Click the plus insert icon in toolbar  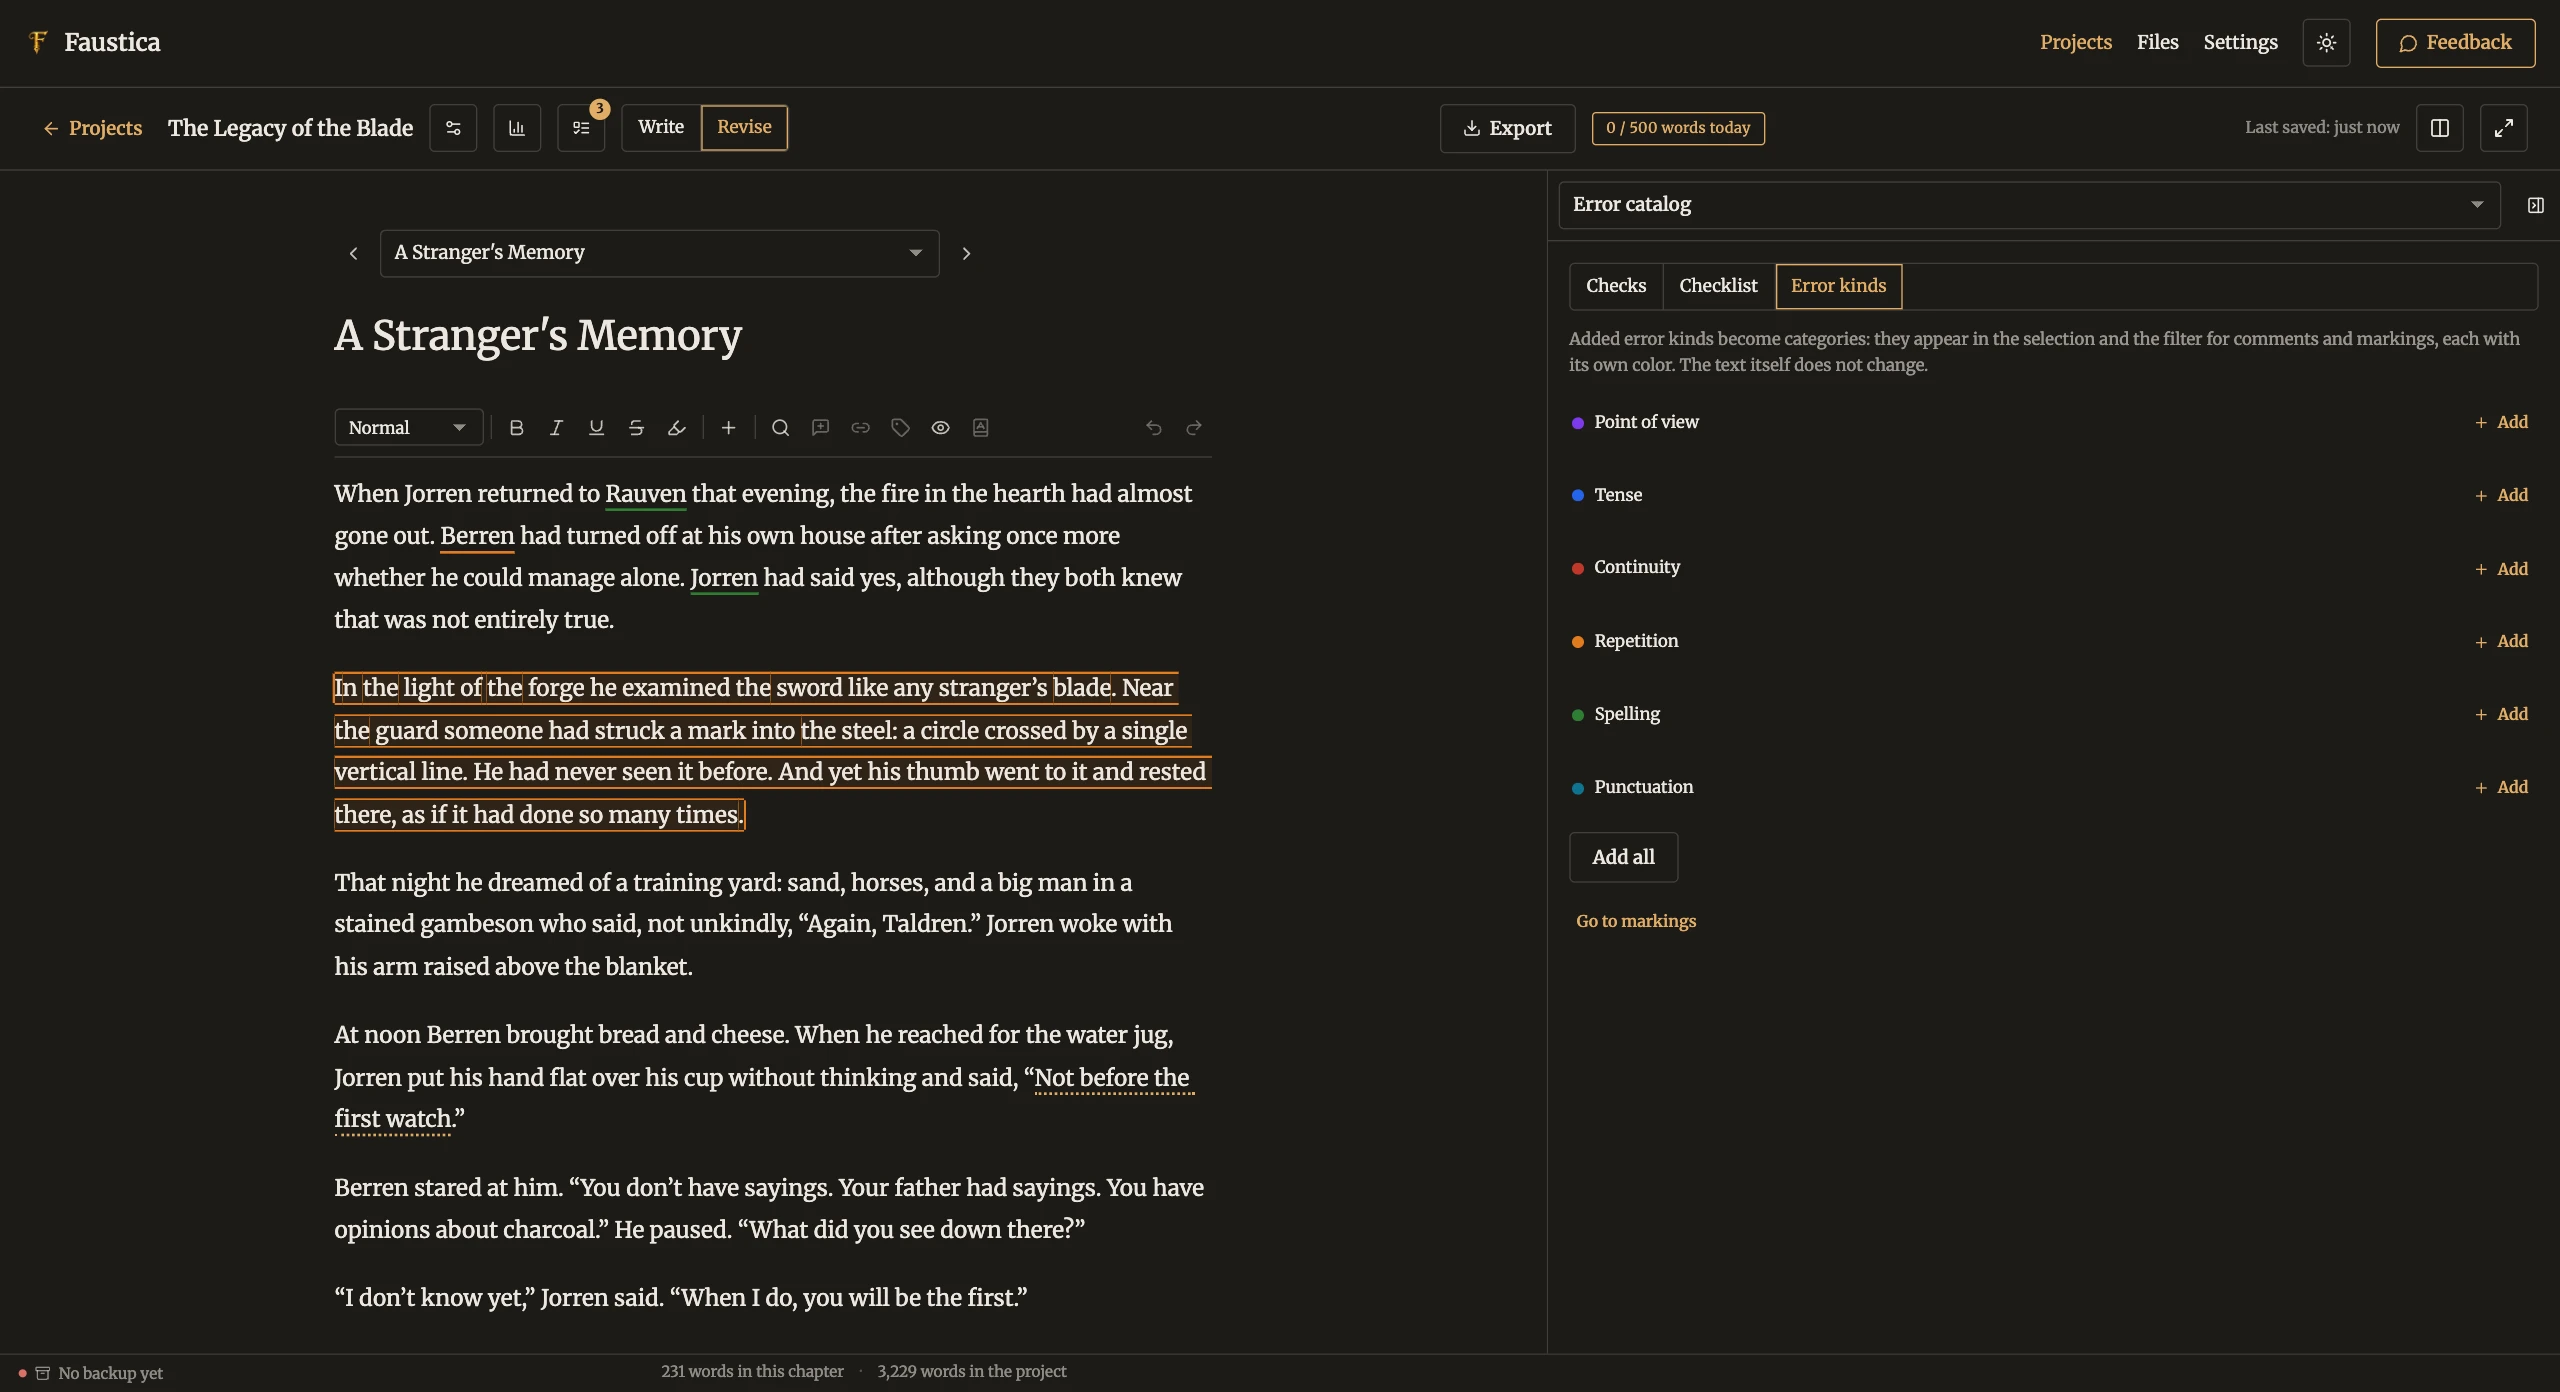pyautogui.click(x=728, y=428)
